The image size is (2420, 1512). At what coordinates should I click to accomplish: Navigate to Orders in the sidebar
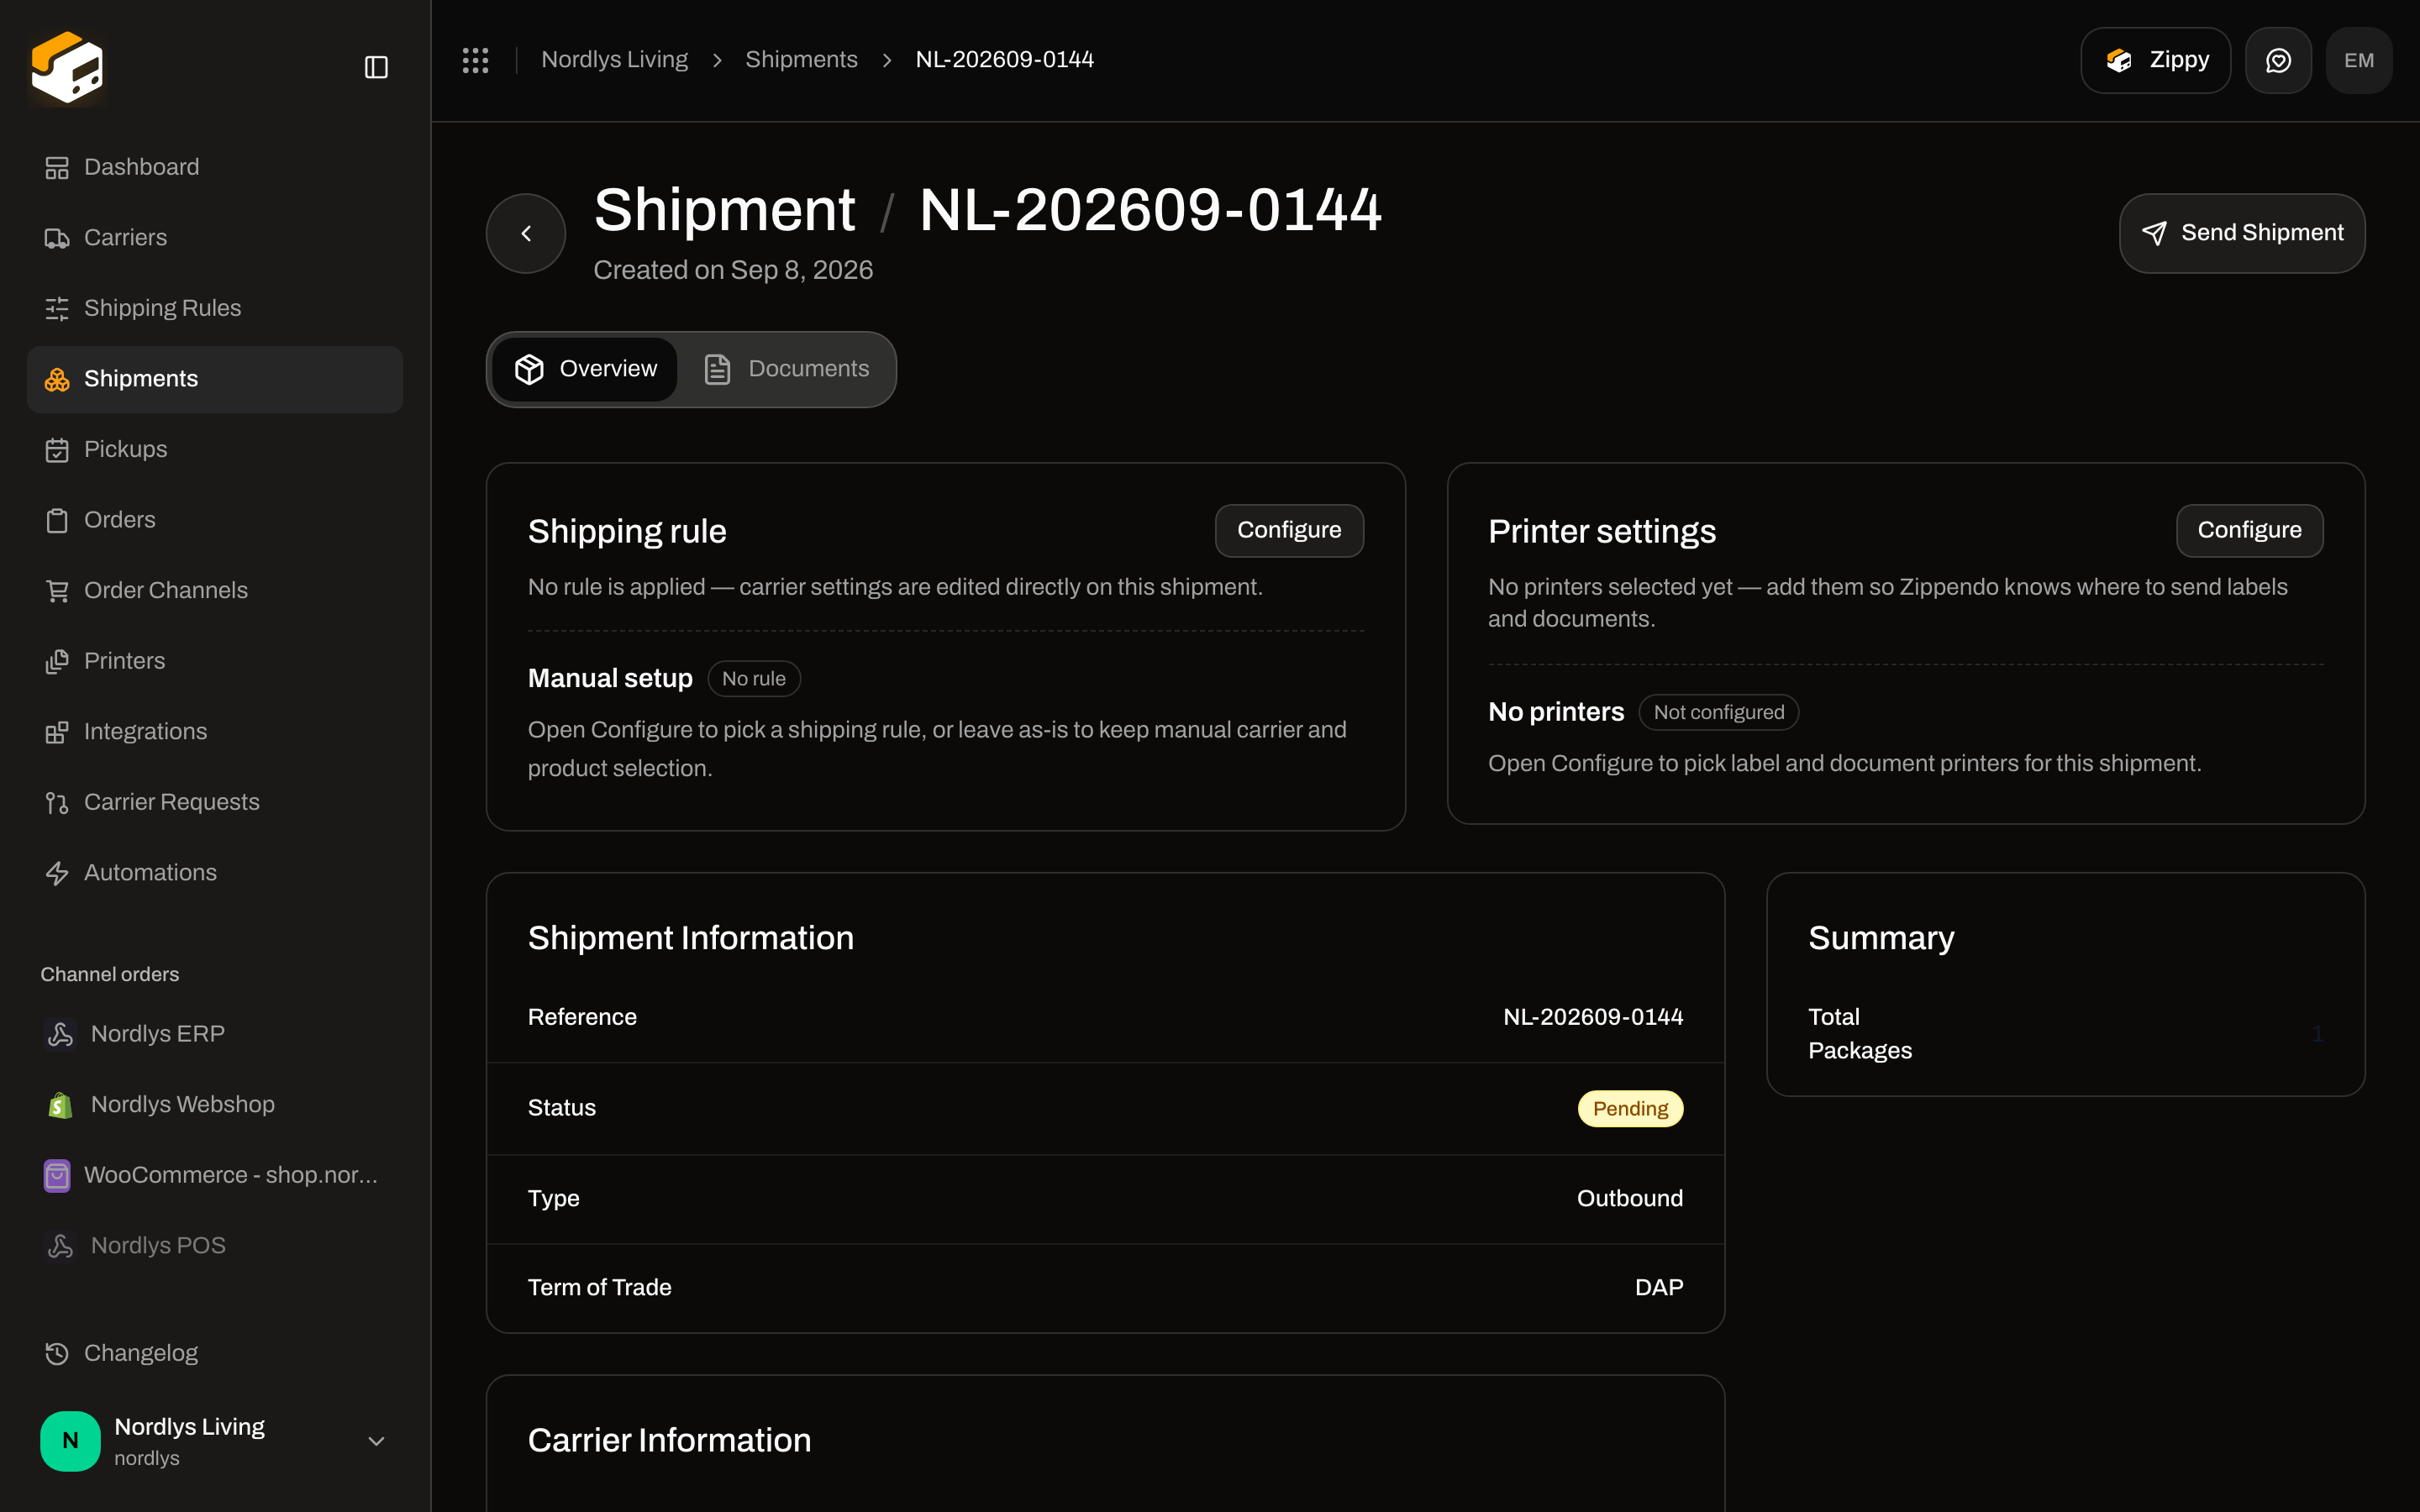pyautogui.click(x=215, y=520)
